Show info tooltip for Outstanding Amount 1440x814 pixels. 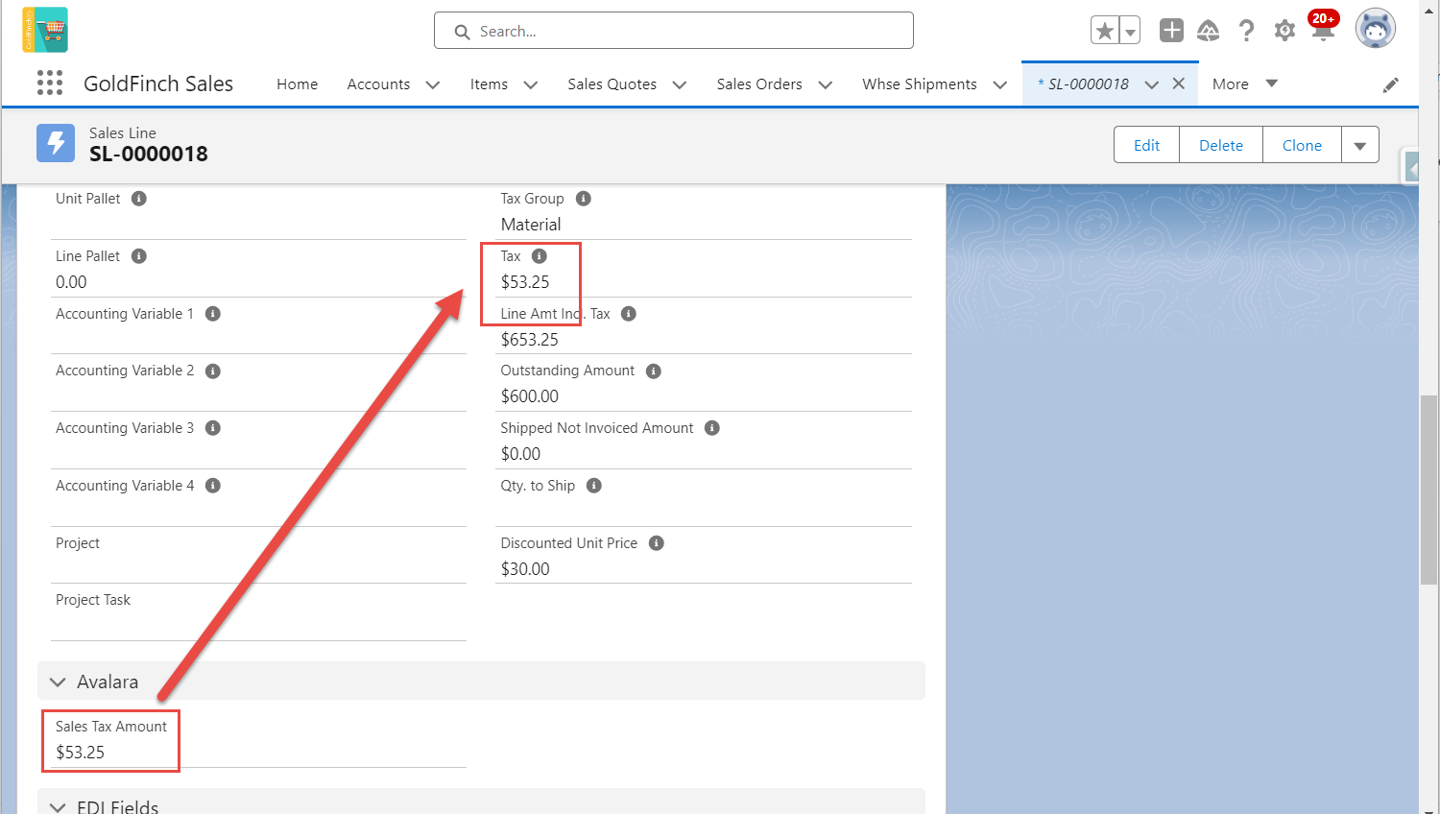(x=653, y=371)
